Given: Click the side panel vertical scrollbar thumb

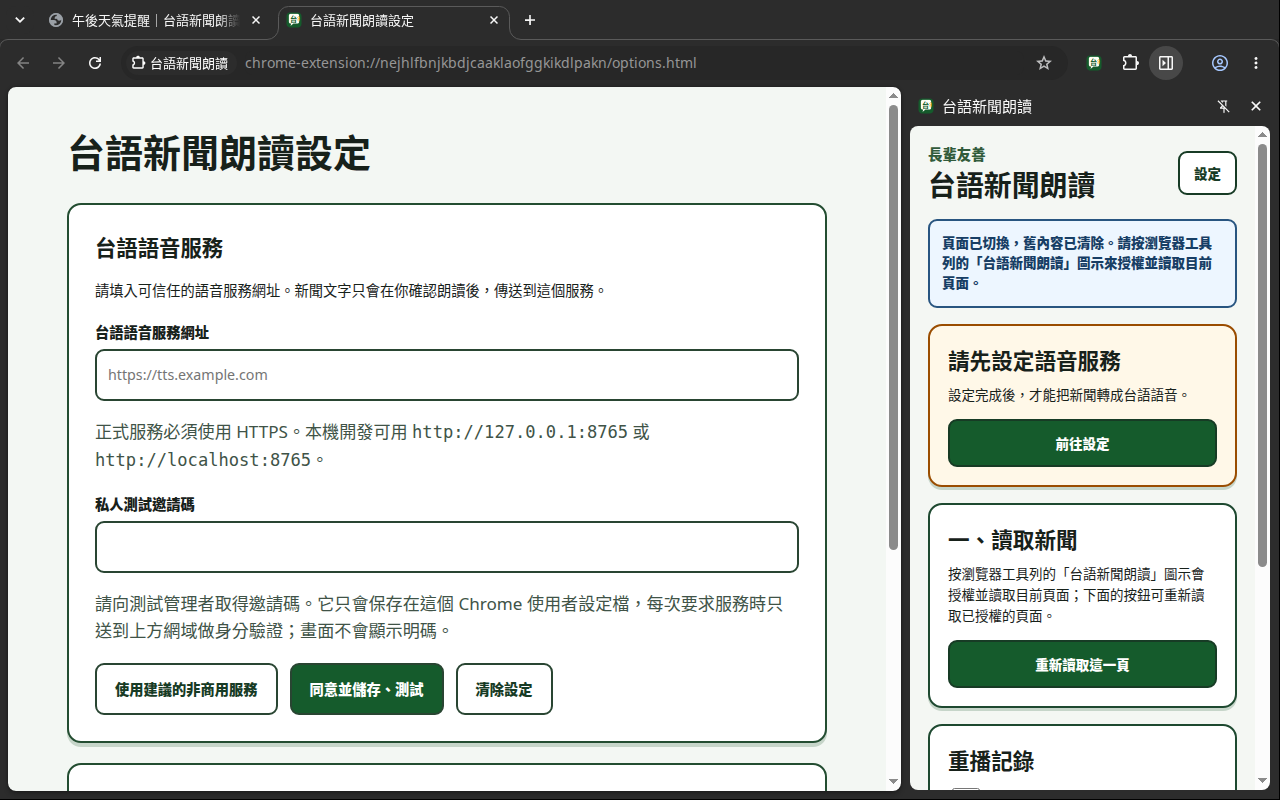Looking at the screenshot, I should pyautogui.click(x=1262, y=355).
